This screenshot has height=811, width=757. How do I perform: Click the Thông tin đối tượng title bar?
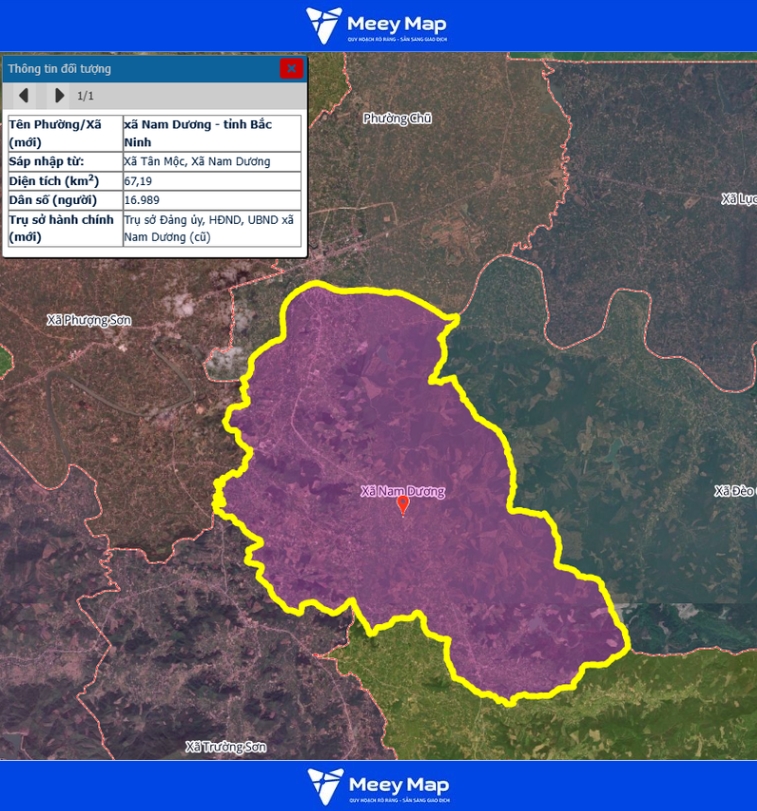[x=140, y=69]
